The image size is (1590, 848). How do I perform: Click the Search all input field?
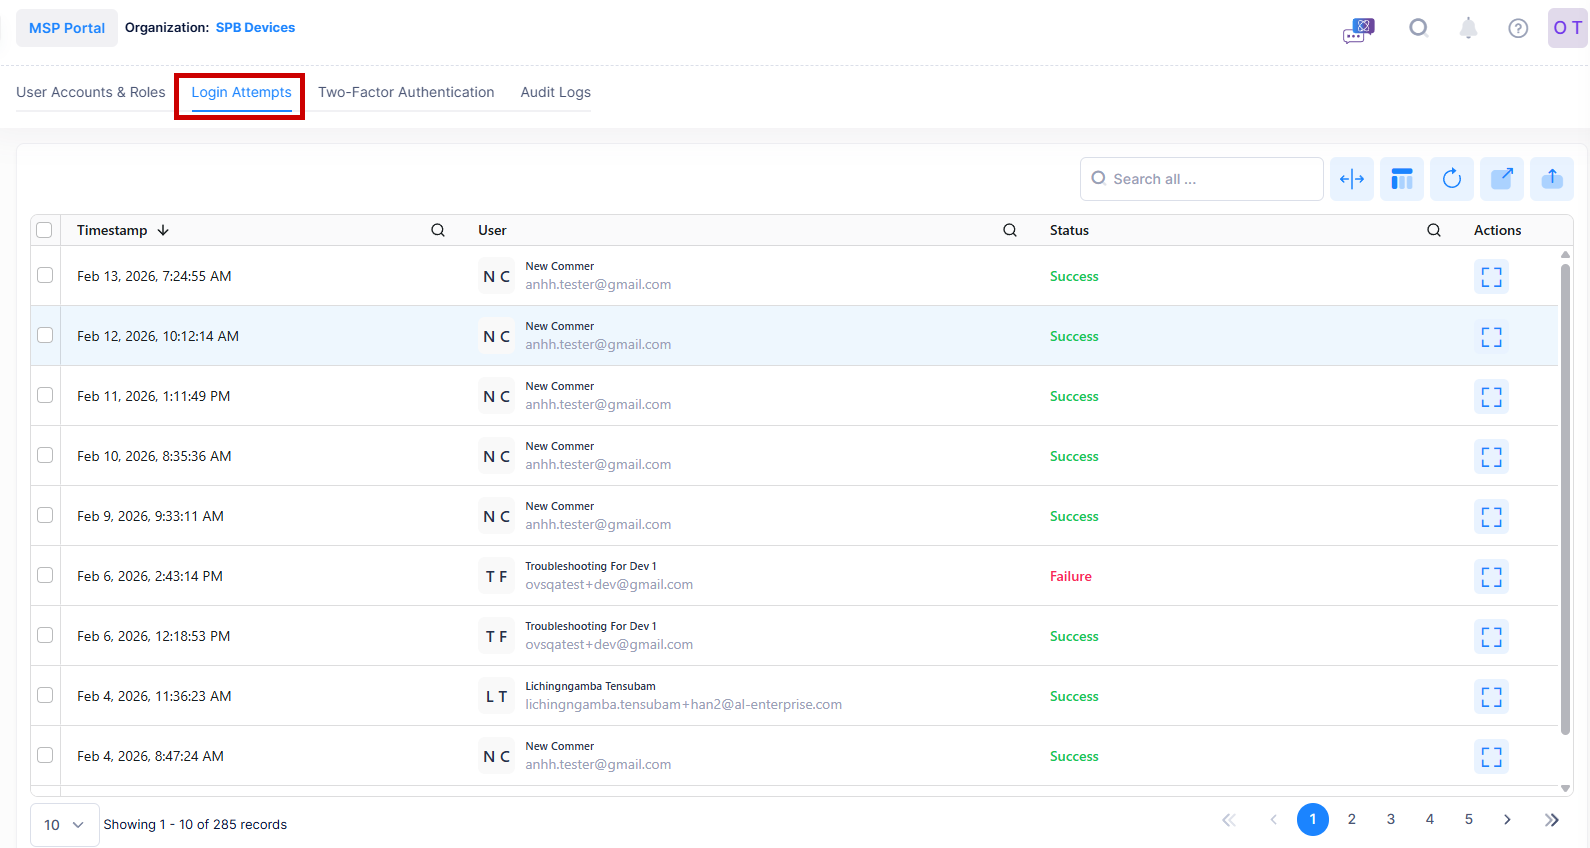point(1210,179)
